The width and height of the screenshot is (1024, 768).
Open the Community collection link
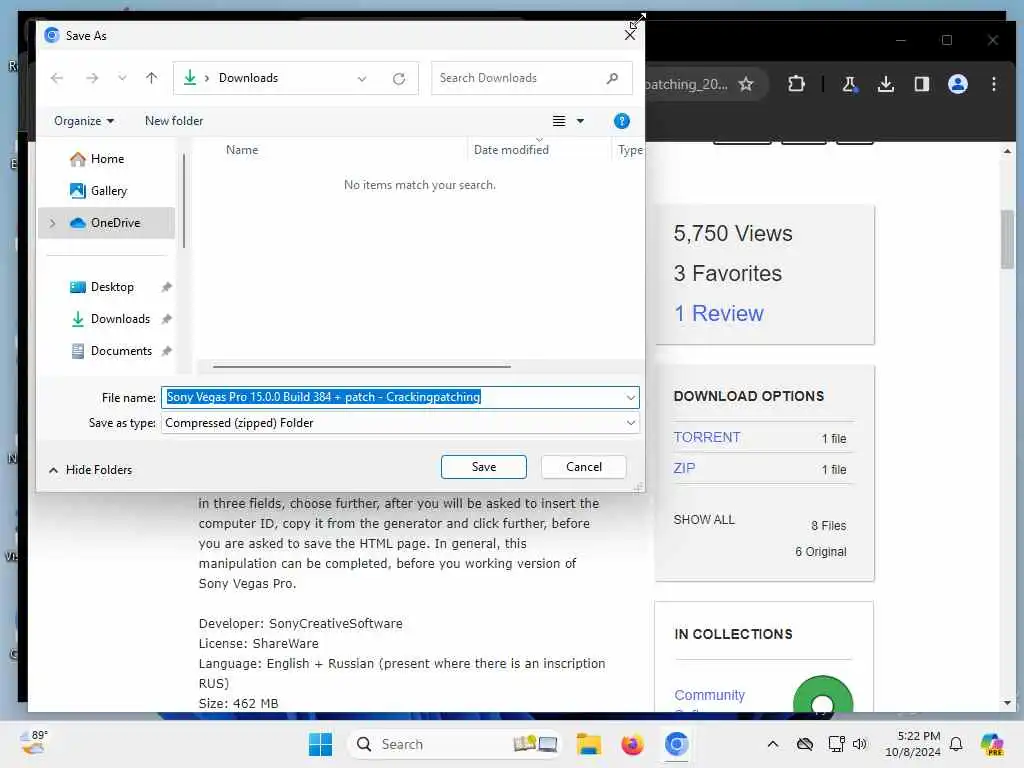[x=709, y=695]
